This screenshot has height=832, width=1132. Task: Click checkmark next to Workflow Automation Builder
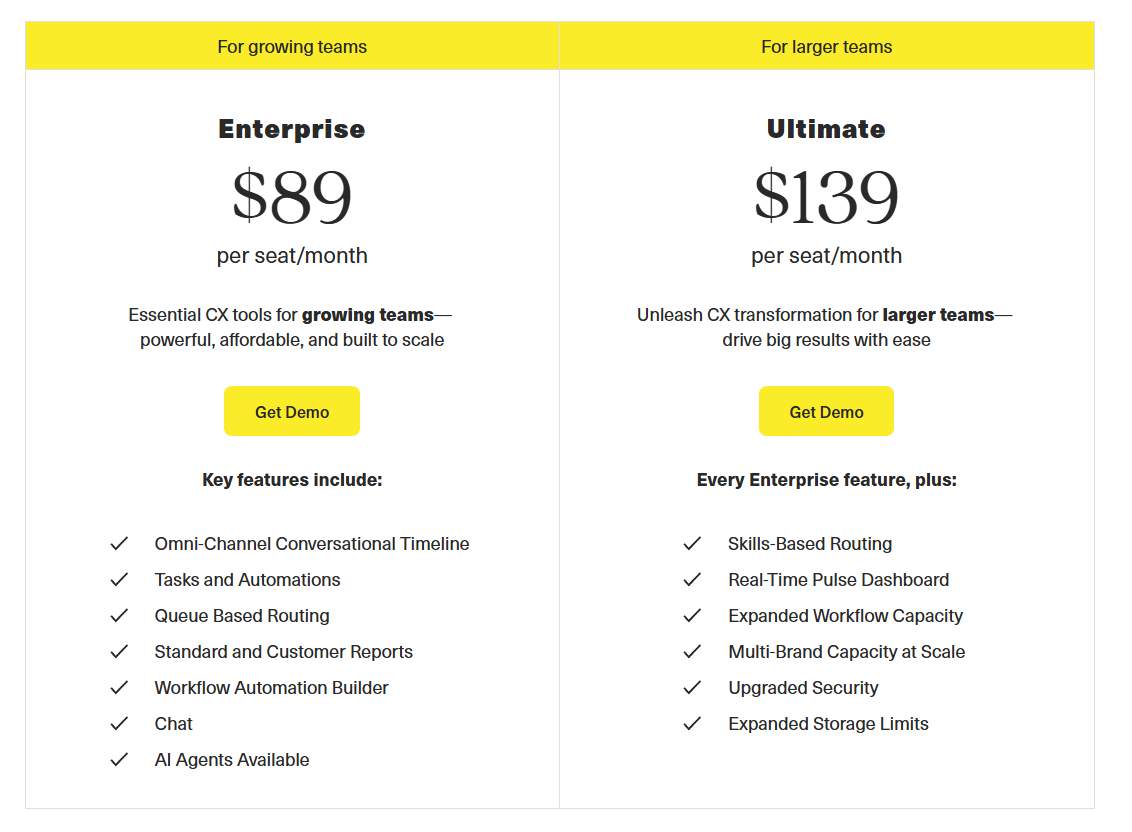click(119, 688)
